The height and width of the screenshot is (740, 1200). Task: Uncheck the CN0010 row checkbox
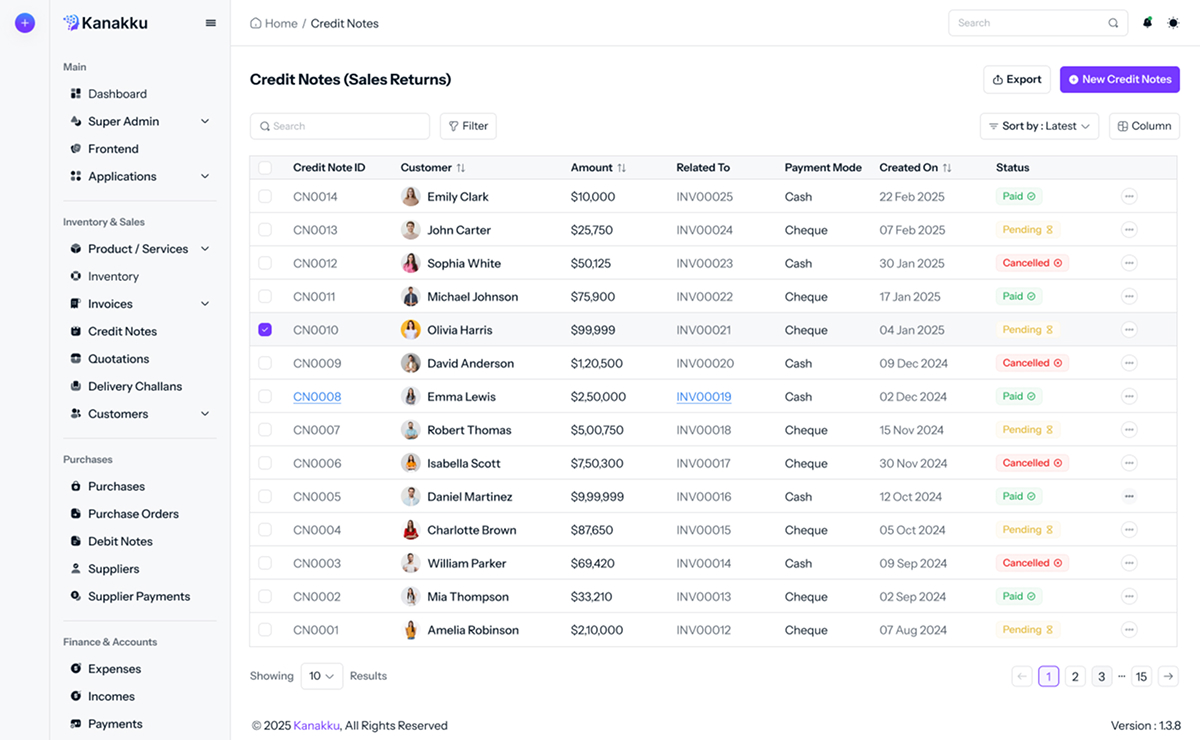coord(265,330)
